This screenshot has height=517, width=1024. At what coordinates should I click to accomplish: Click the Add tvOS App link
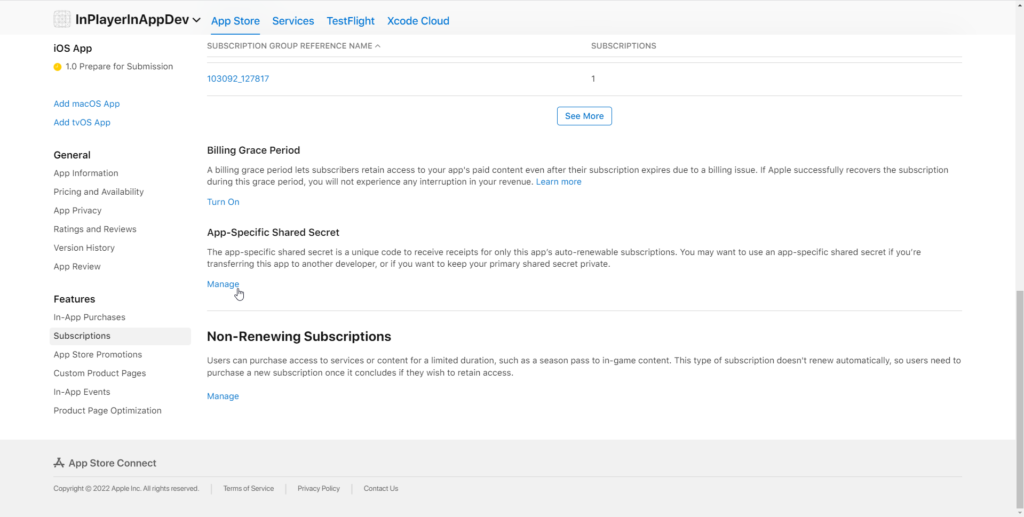coord(82,122)
